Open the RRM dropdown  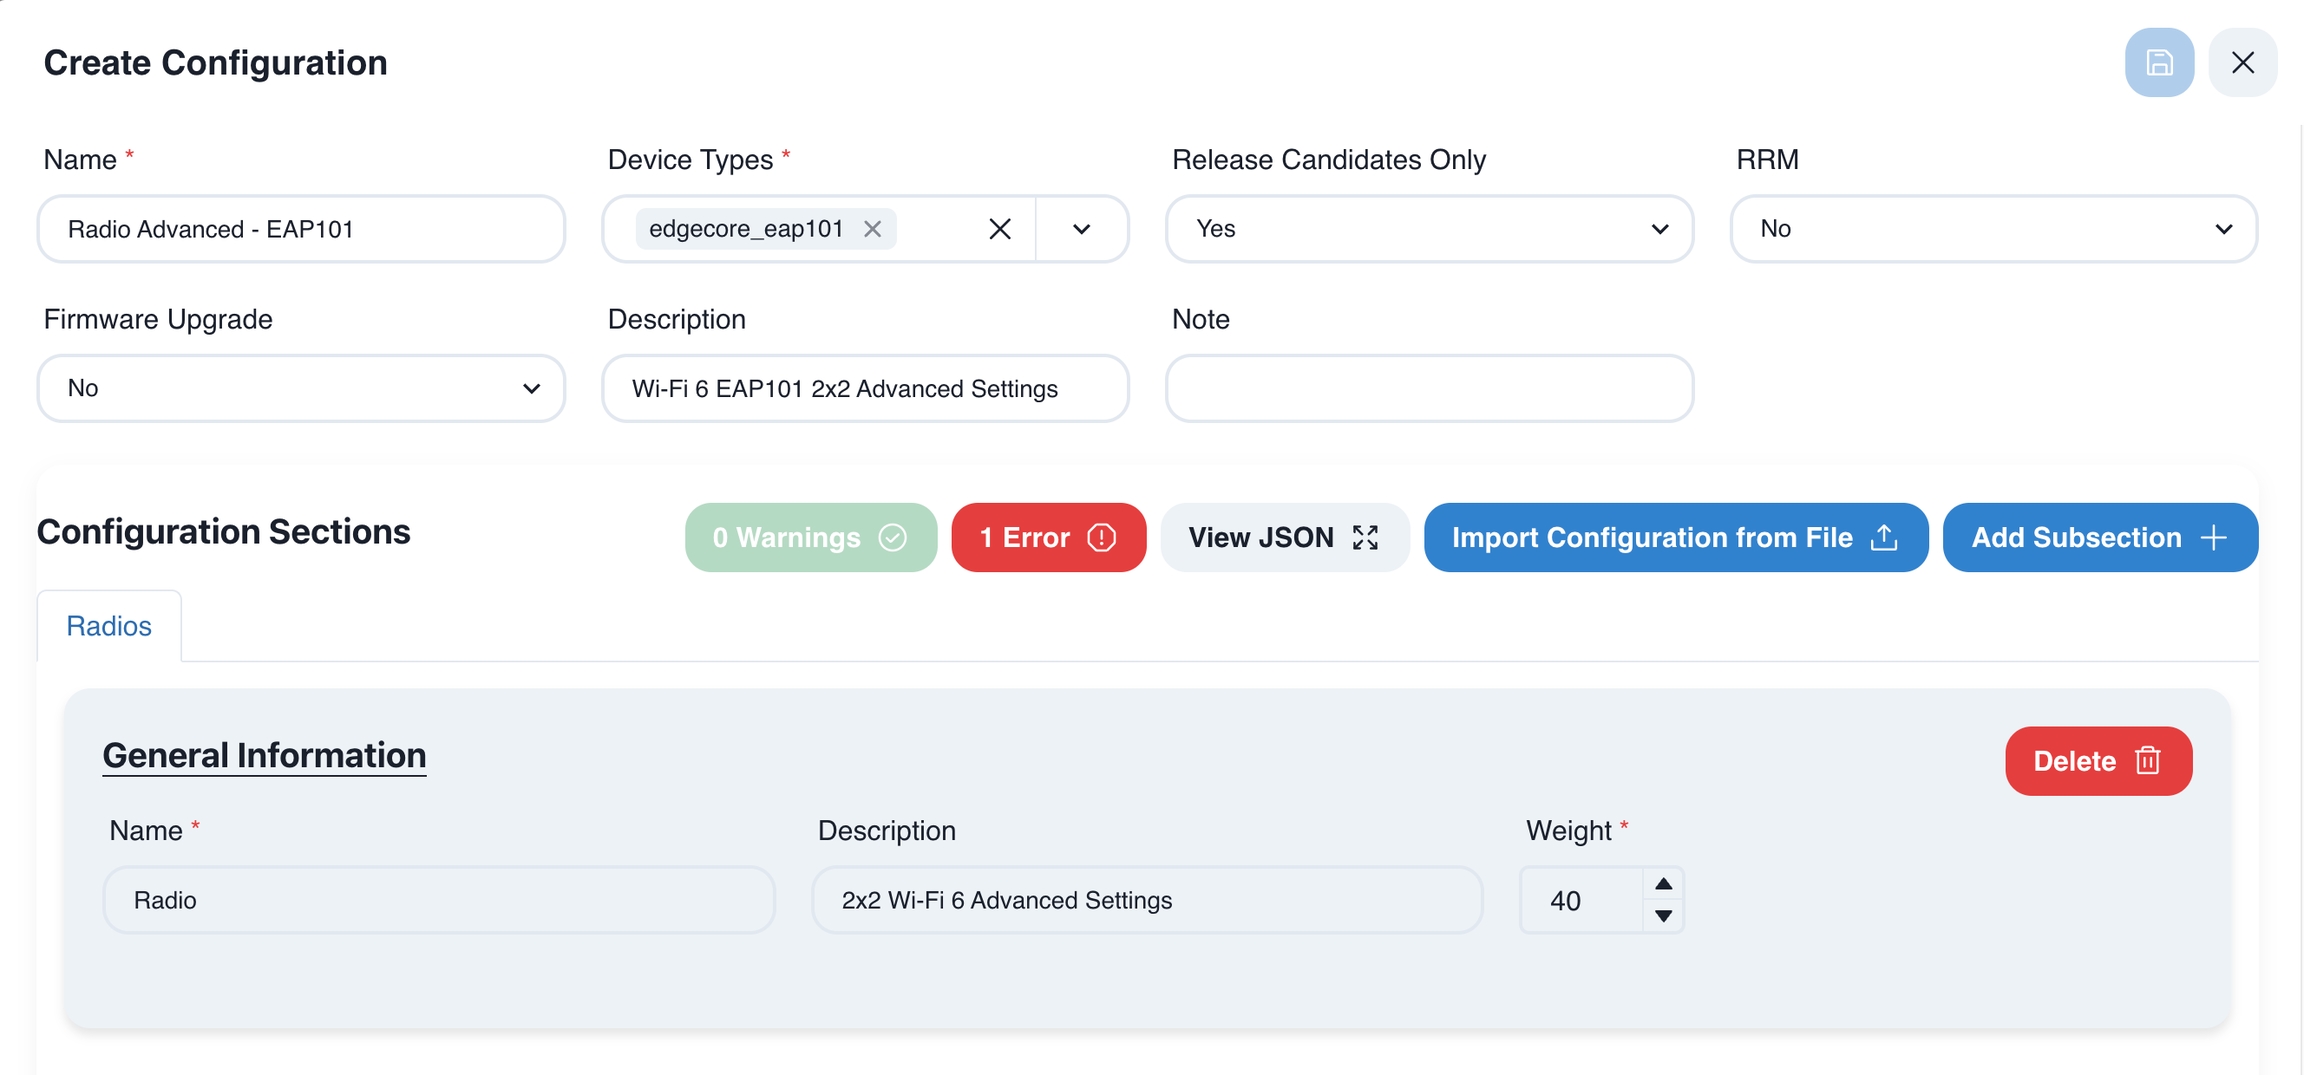pos(1993,229)
